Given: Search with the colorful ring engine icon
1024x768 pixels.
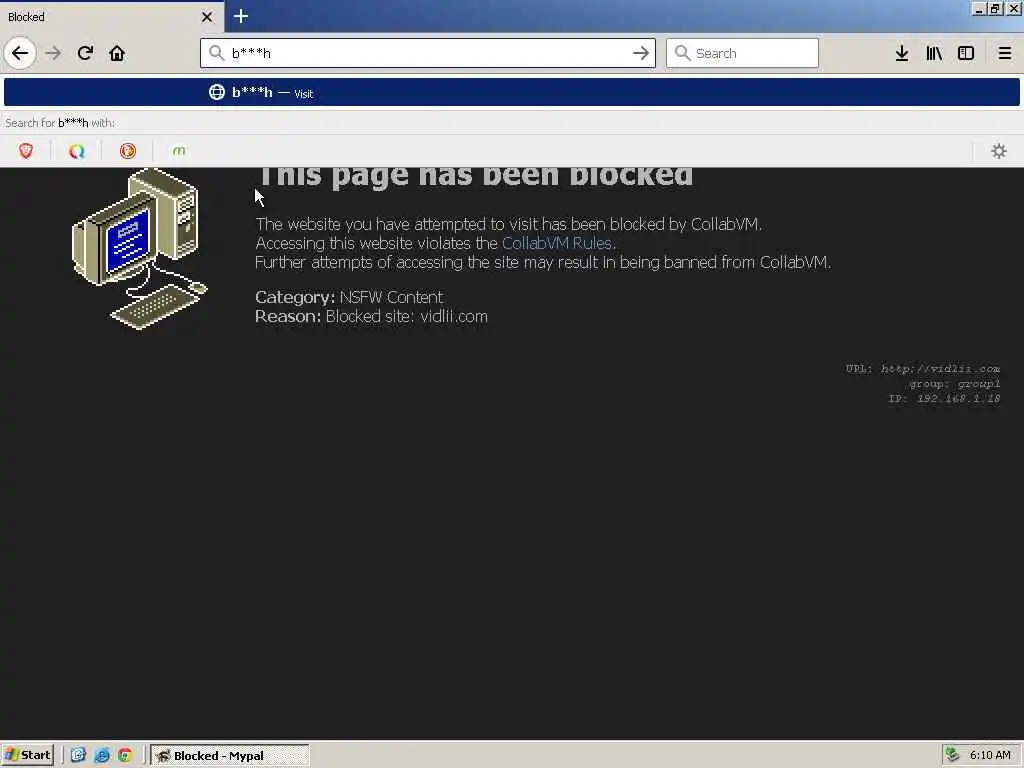Looking at the screenshot, I should [76, 151].
